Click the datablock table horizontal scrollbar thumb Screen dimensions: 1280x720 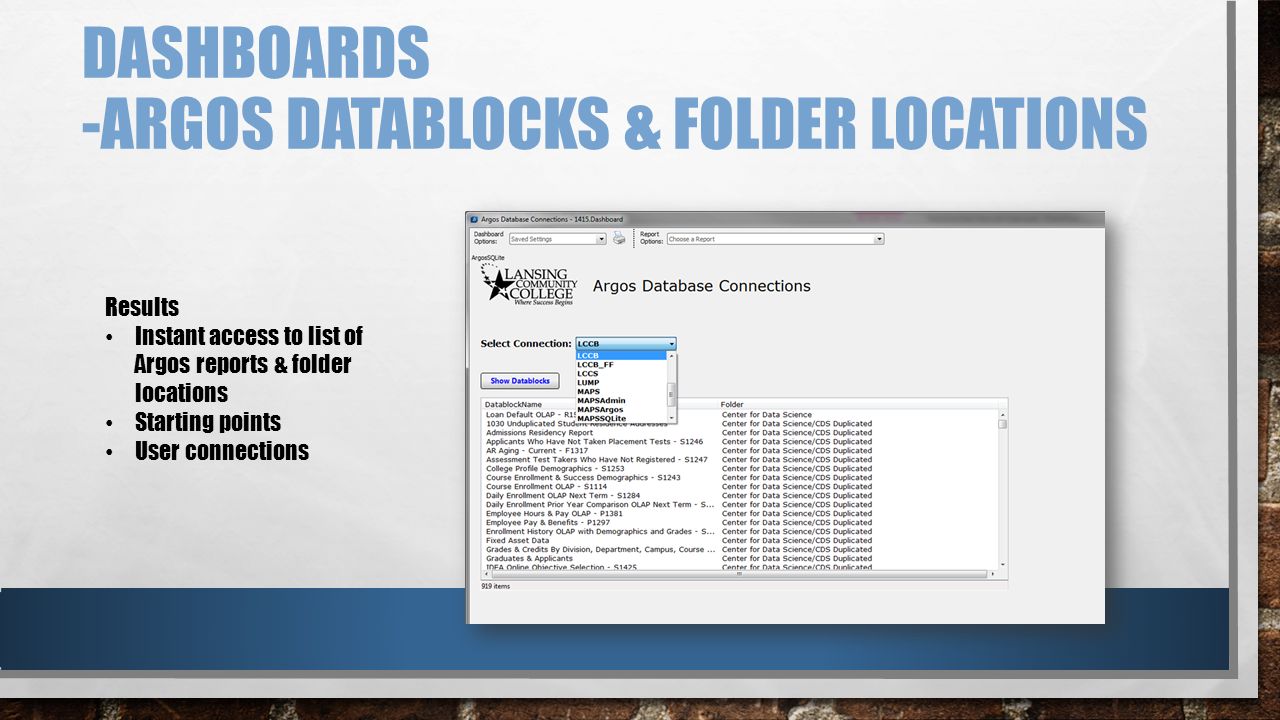tap(738, 574)
